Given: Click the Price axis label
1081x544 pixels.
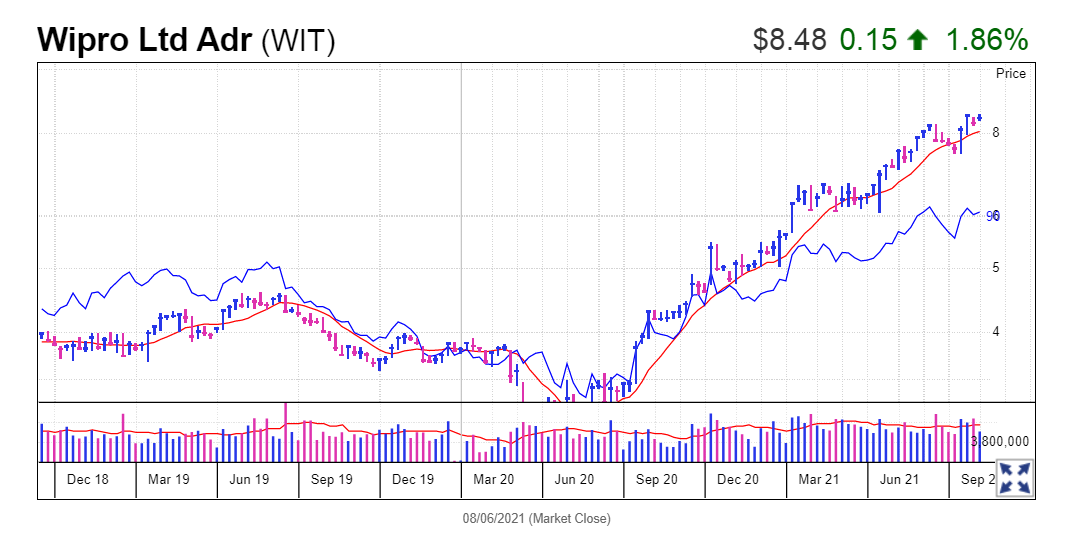Looking at the screenshot, I should pos(1011,74).
